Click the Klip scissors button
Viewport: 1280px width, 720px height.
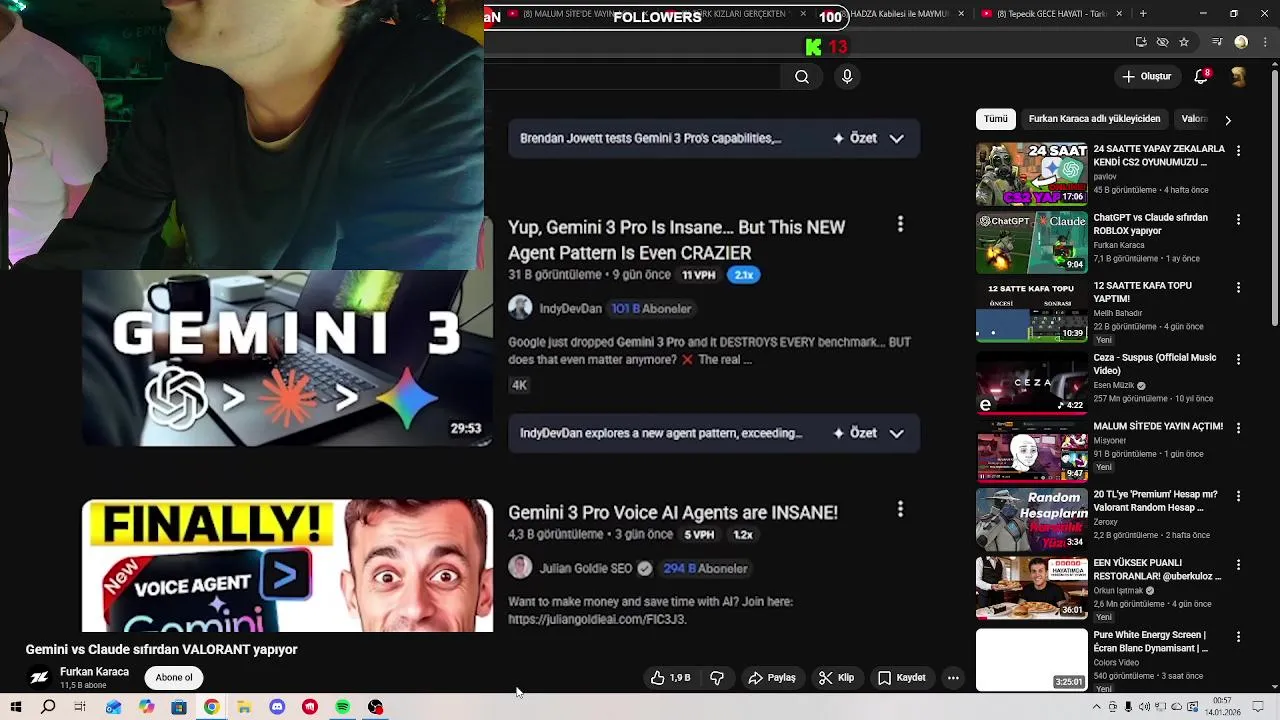[x=836, y=678]
